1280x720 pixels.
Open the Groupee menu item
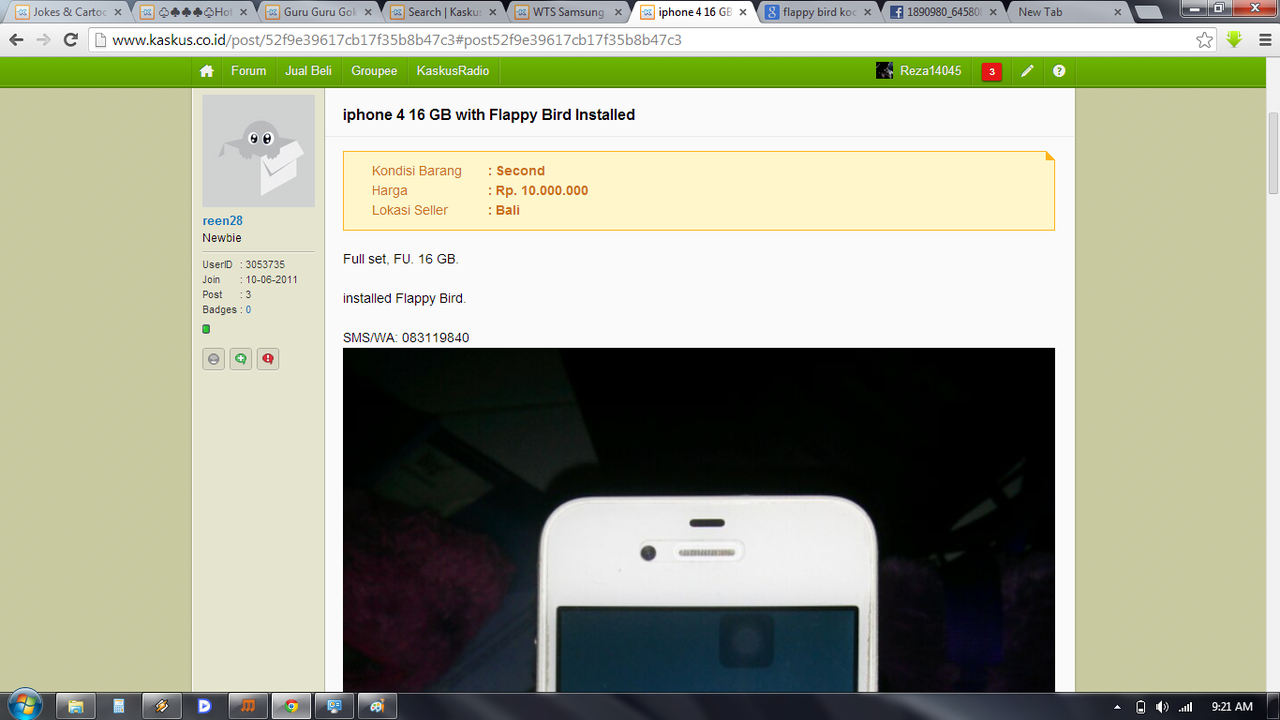(x=374, y=71)
